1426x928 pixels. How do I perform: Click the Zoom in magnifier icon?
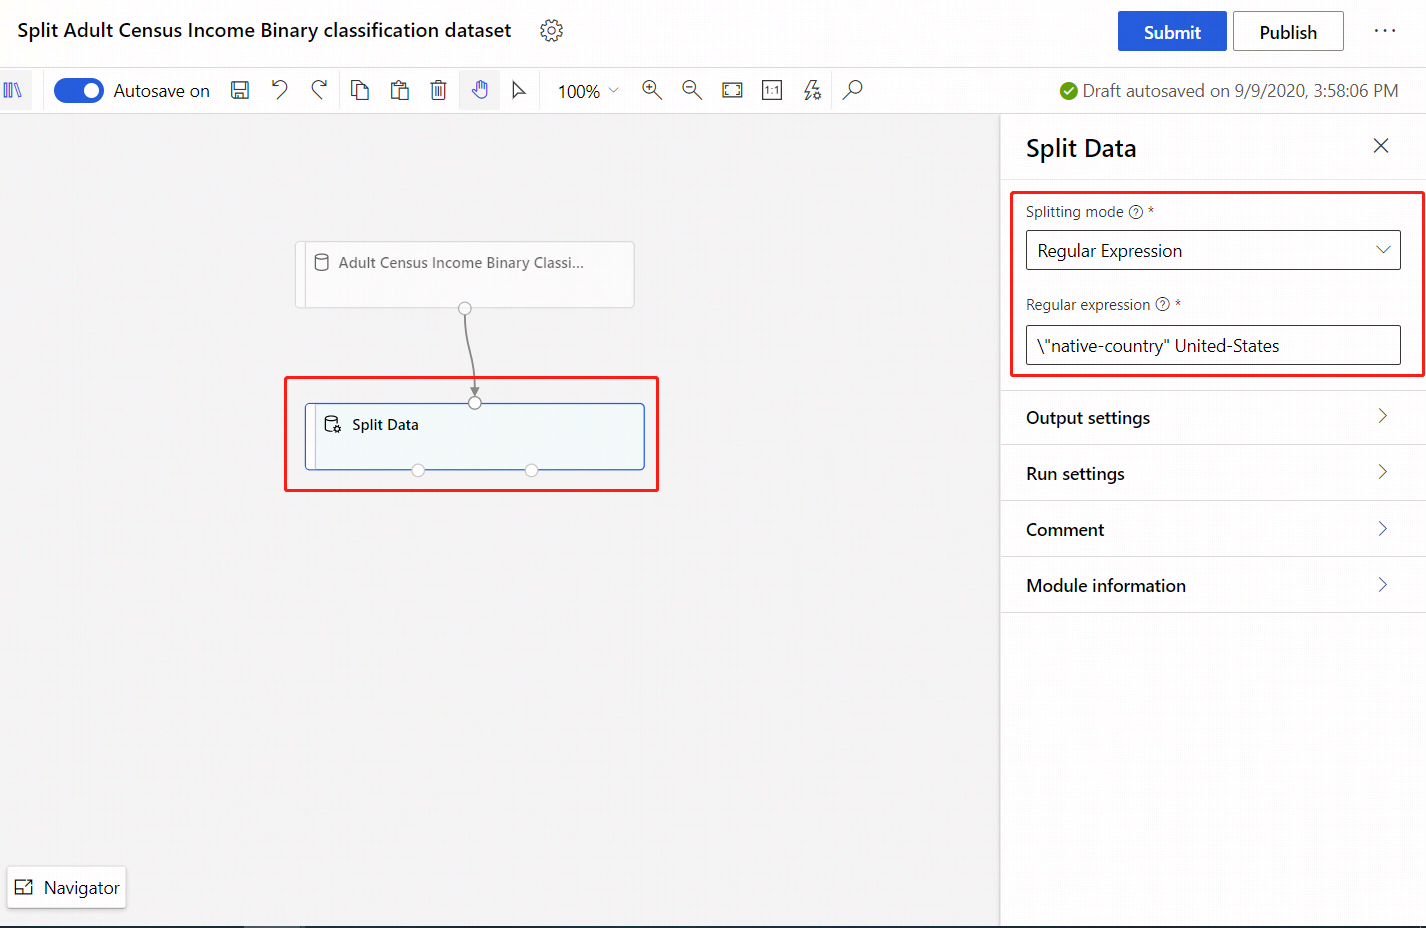(652, 91)
